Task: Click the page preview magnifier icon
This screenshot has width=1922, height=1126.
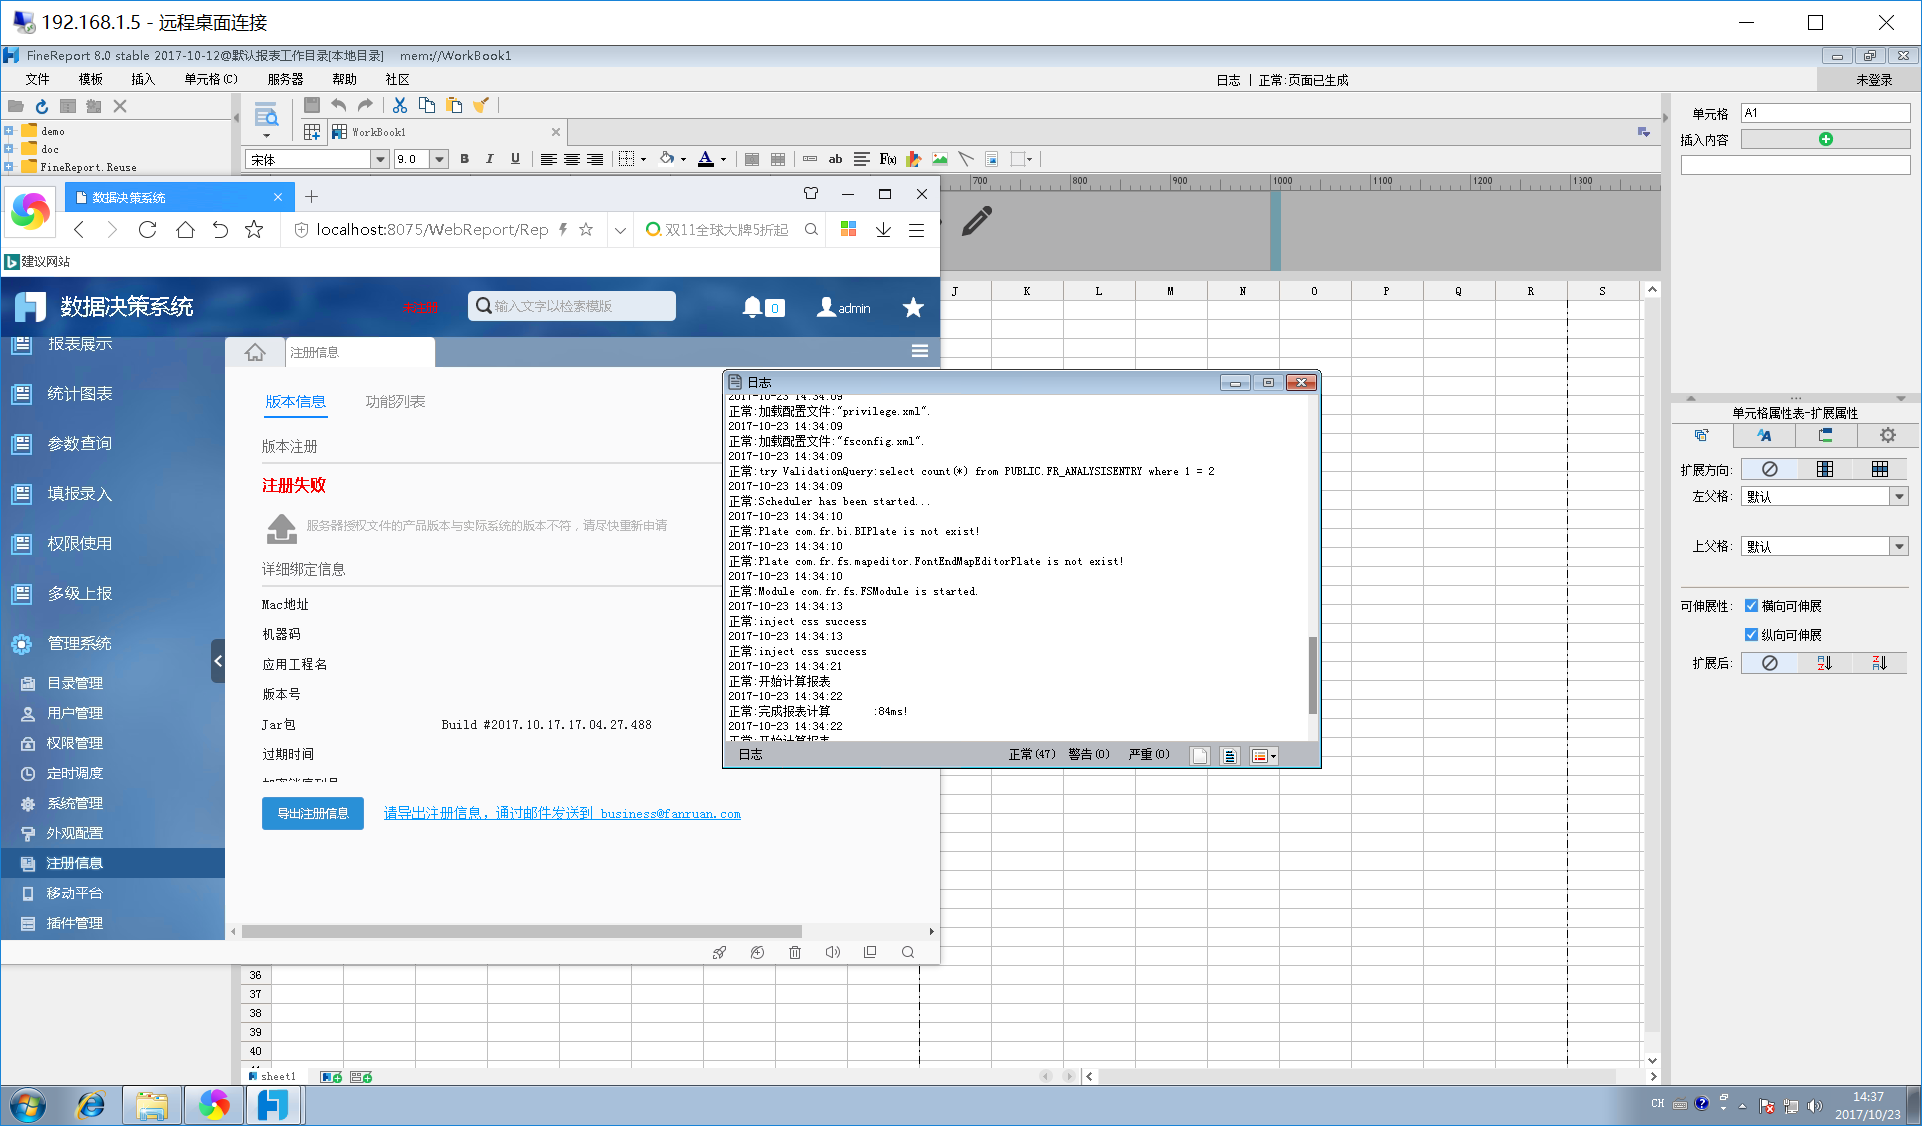Action: [x=265, y=116]
